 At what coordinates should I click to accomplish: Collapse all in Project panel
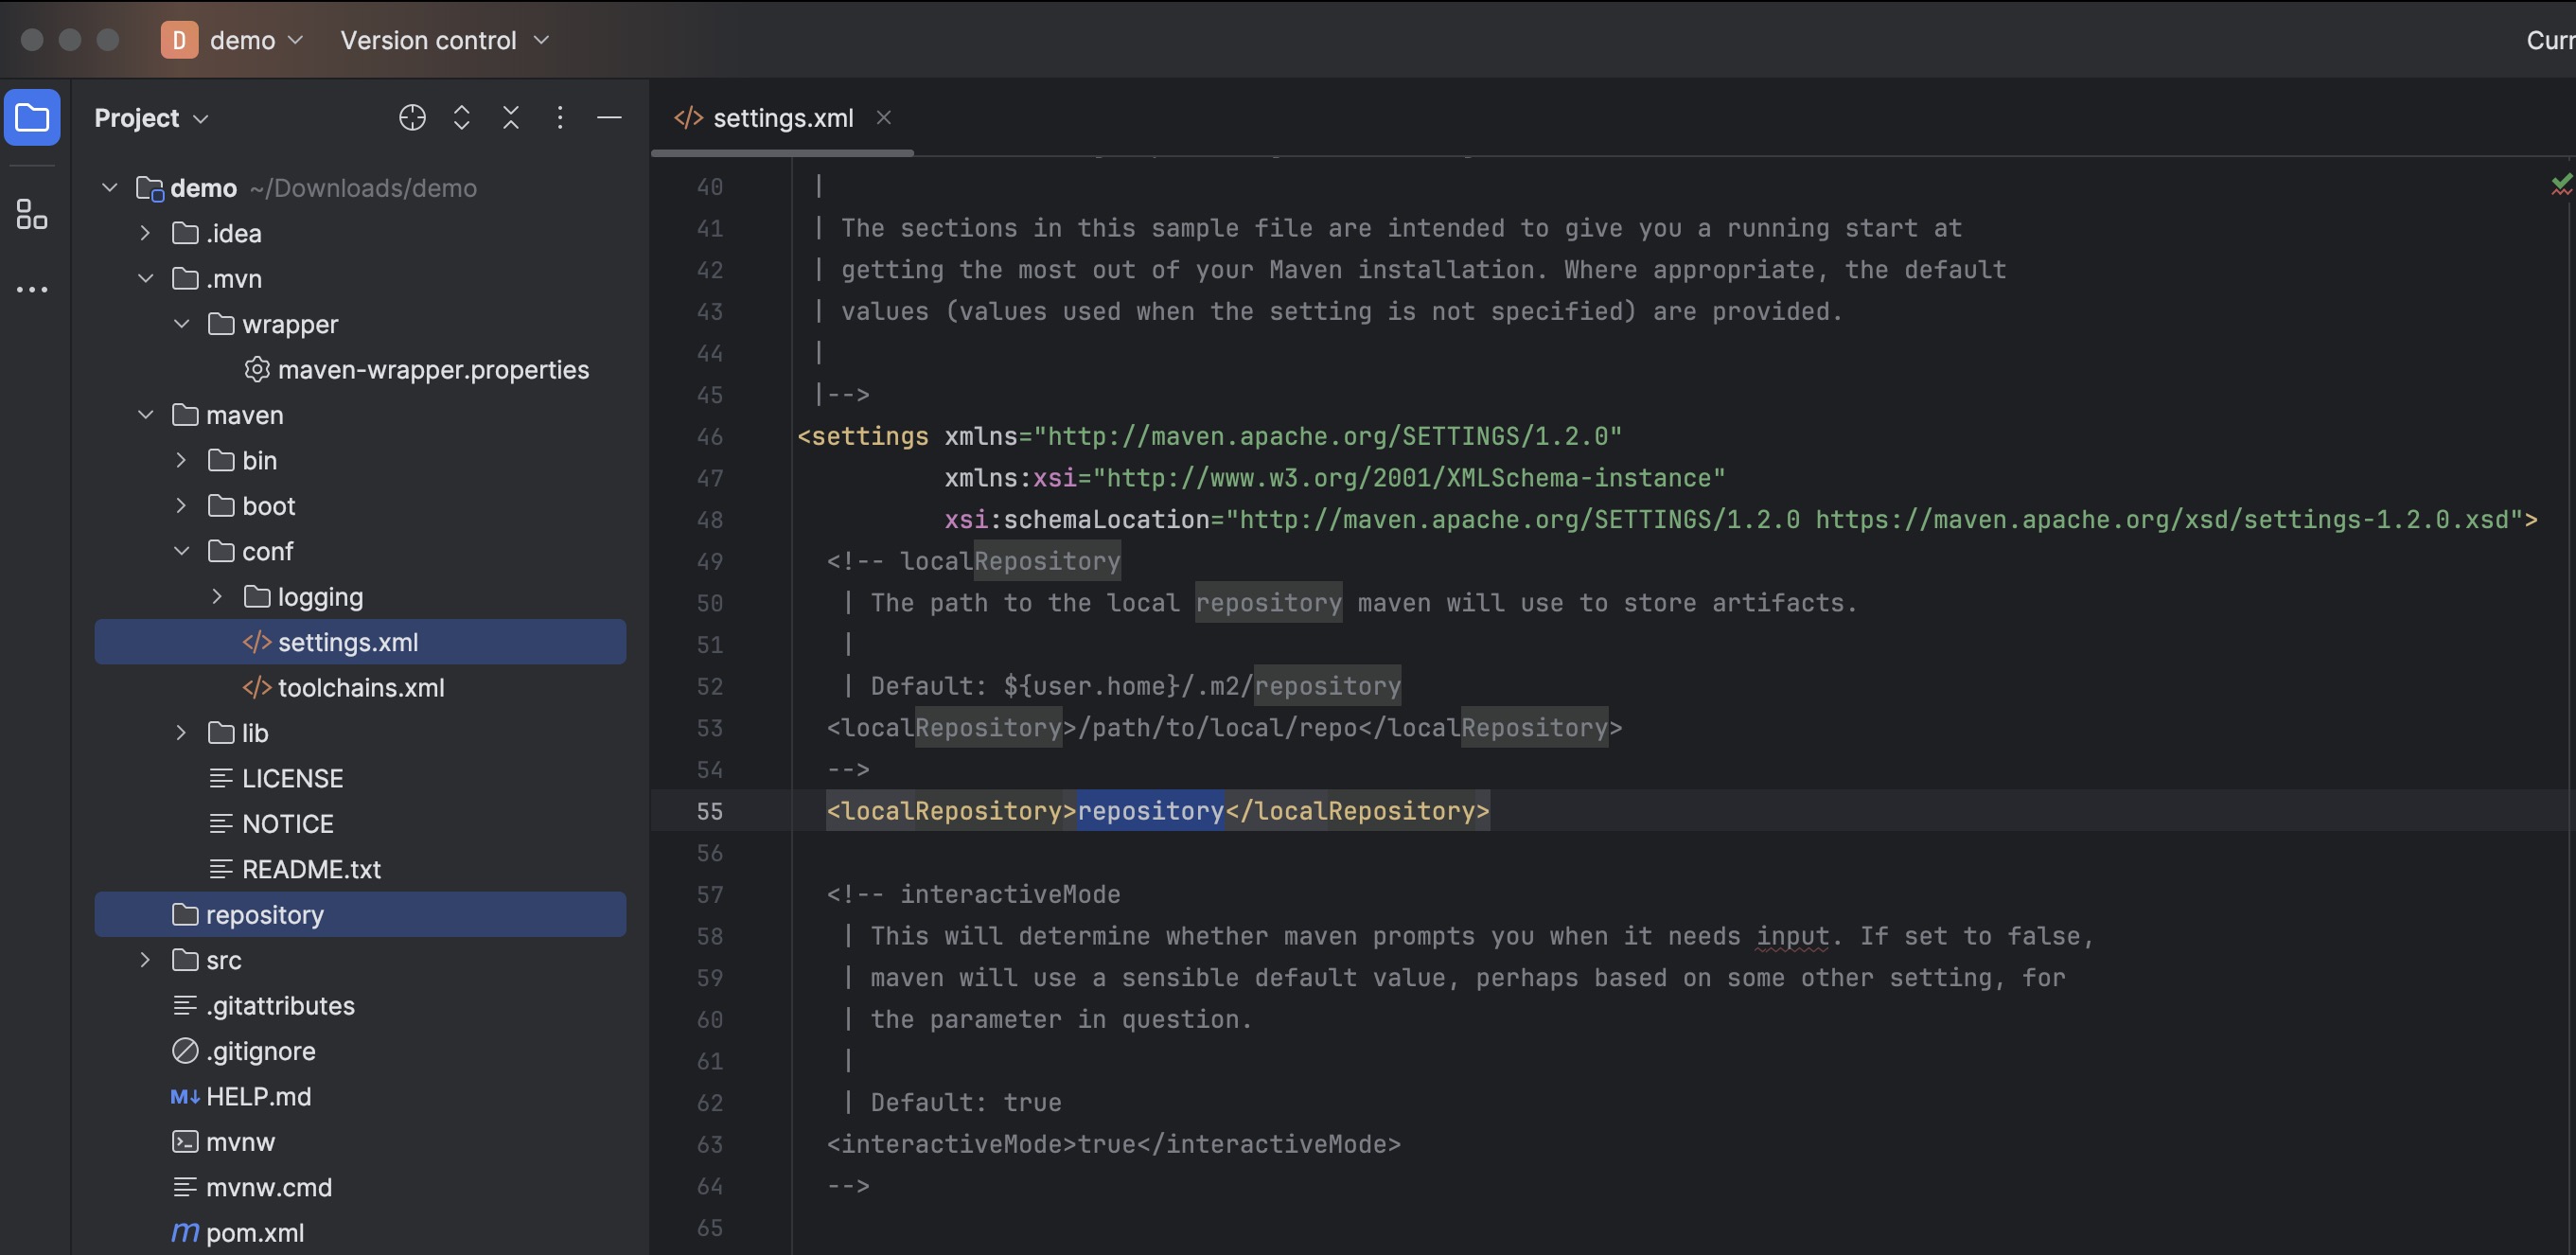511,118
